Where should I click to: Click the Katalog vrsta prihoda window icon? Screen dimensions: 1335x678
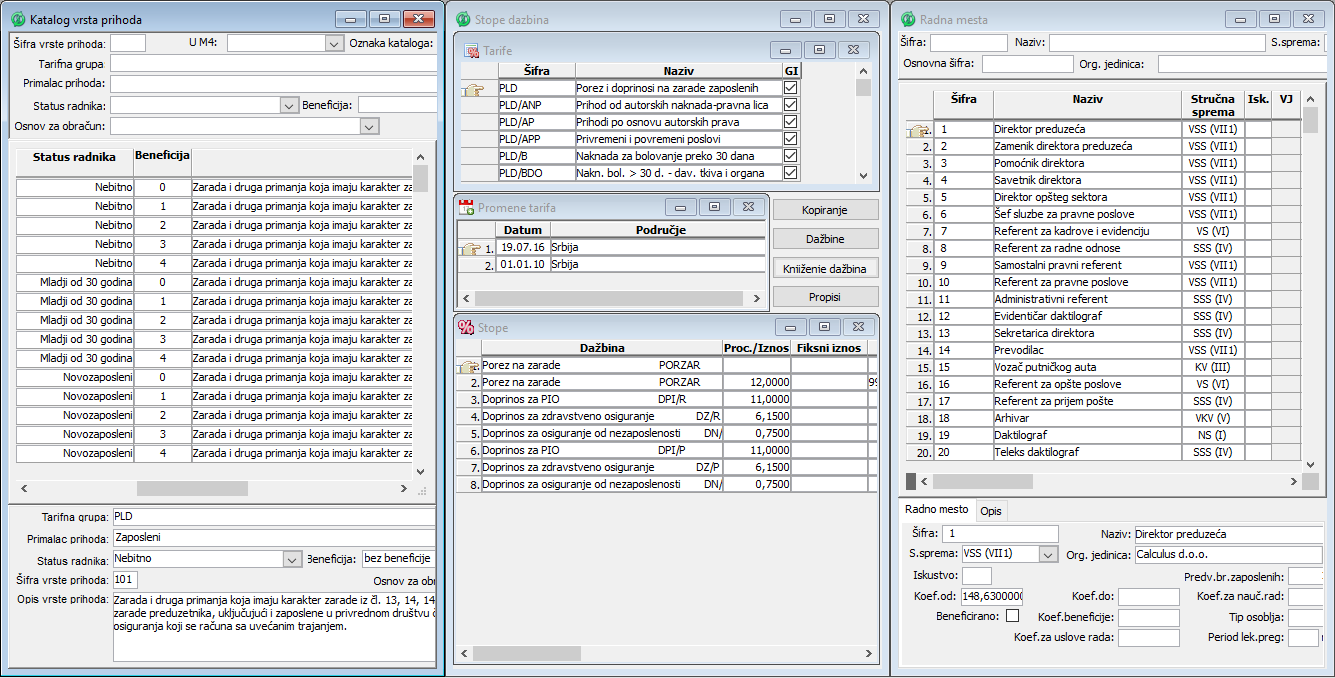pyautogui.click(x=17, y=19)
